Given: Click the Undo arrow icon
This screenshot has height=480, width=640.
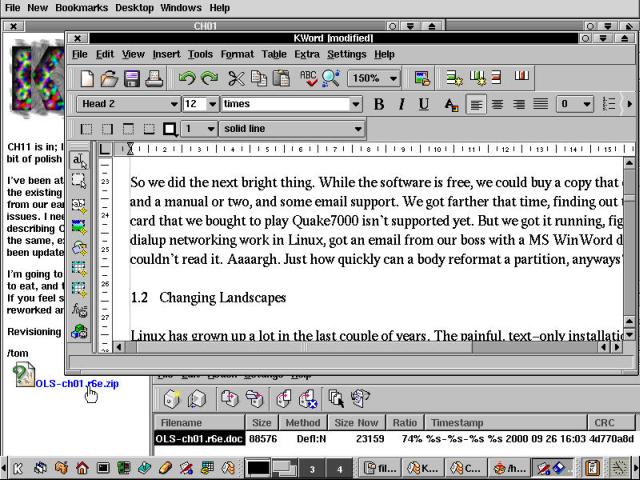Looking at the screenshot, I should click(187, 78).
